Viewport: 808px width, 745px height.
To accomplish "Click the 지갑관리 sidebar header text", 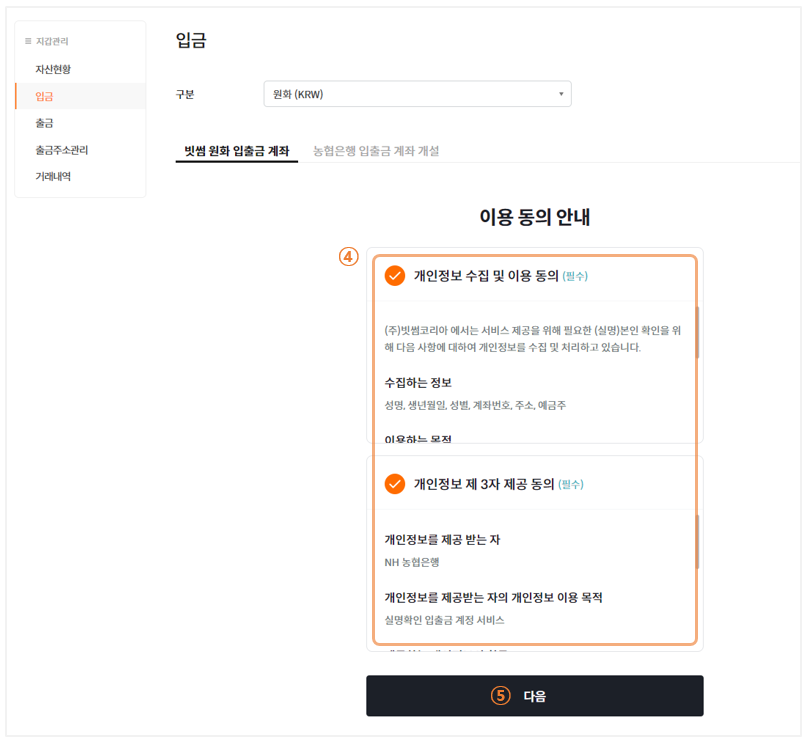I will (52, 41).
